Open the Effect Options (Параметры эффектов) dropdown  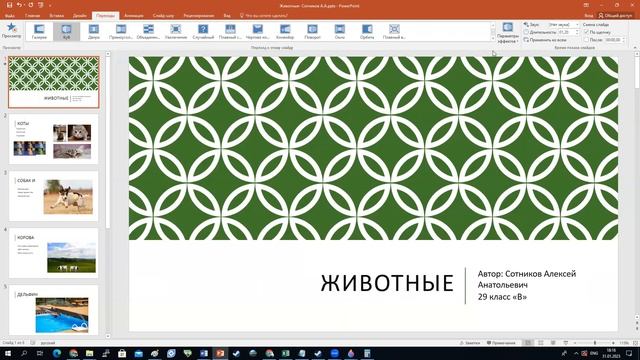tap(508, 33)
